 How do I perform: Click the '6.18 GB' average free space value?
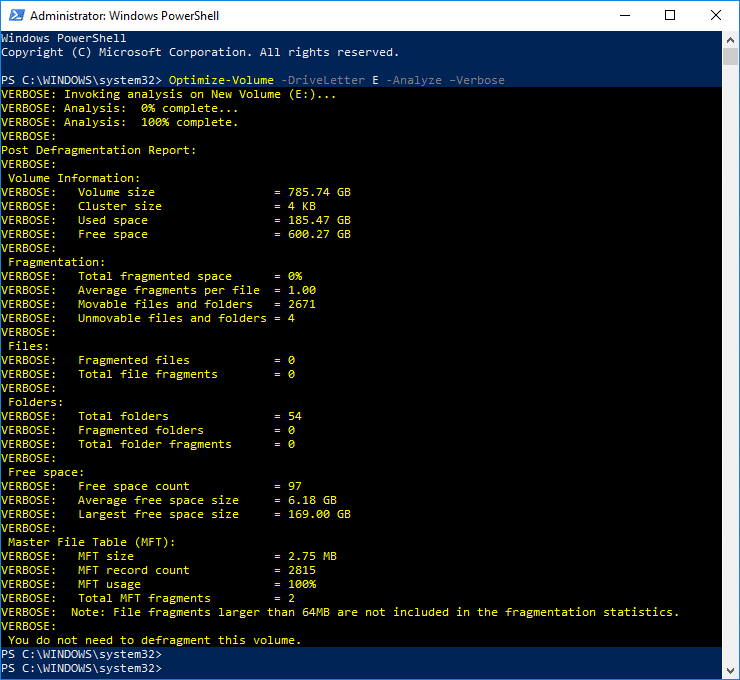point(312,500)
